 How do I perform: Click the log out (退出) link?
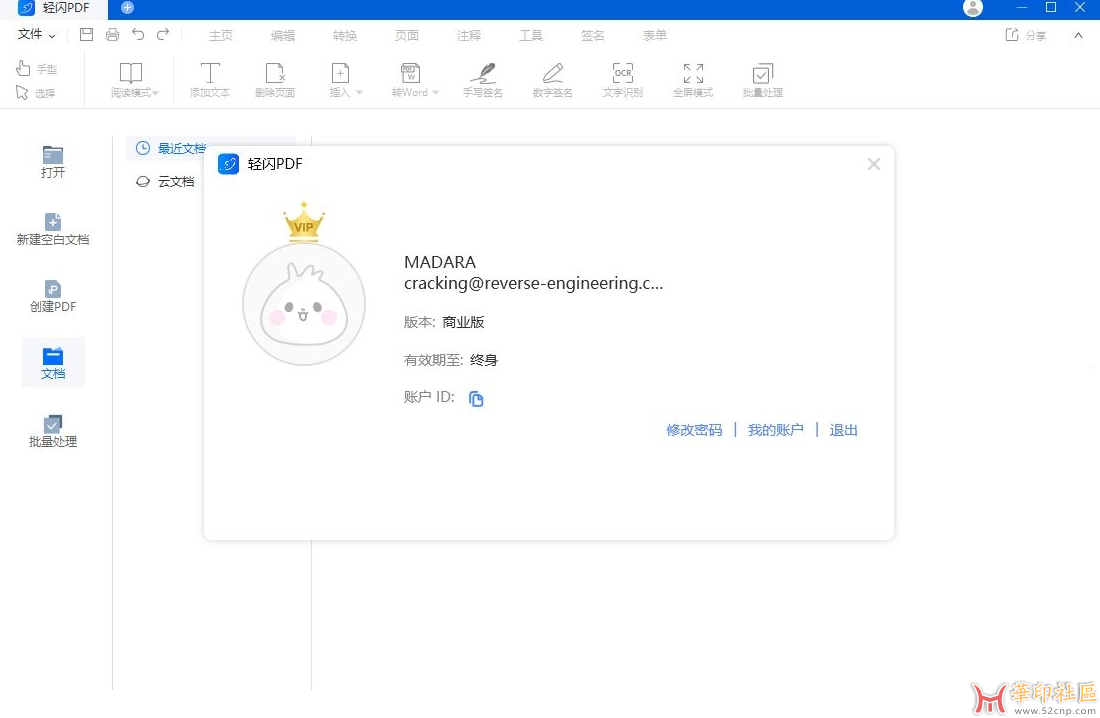point(843,430)
